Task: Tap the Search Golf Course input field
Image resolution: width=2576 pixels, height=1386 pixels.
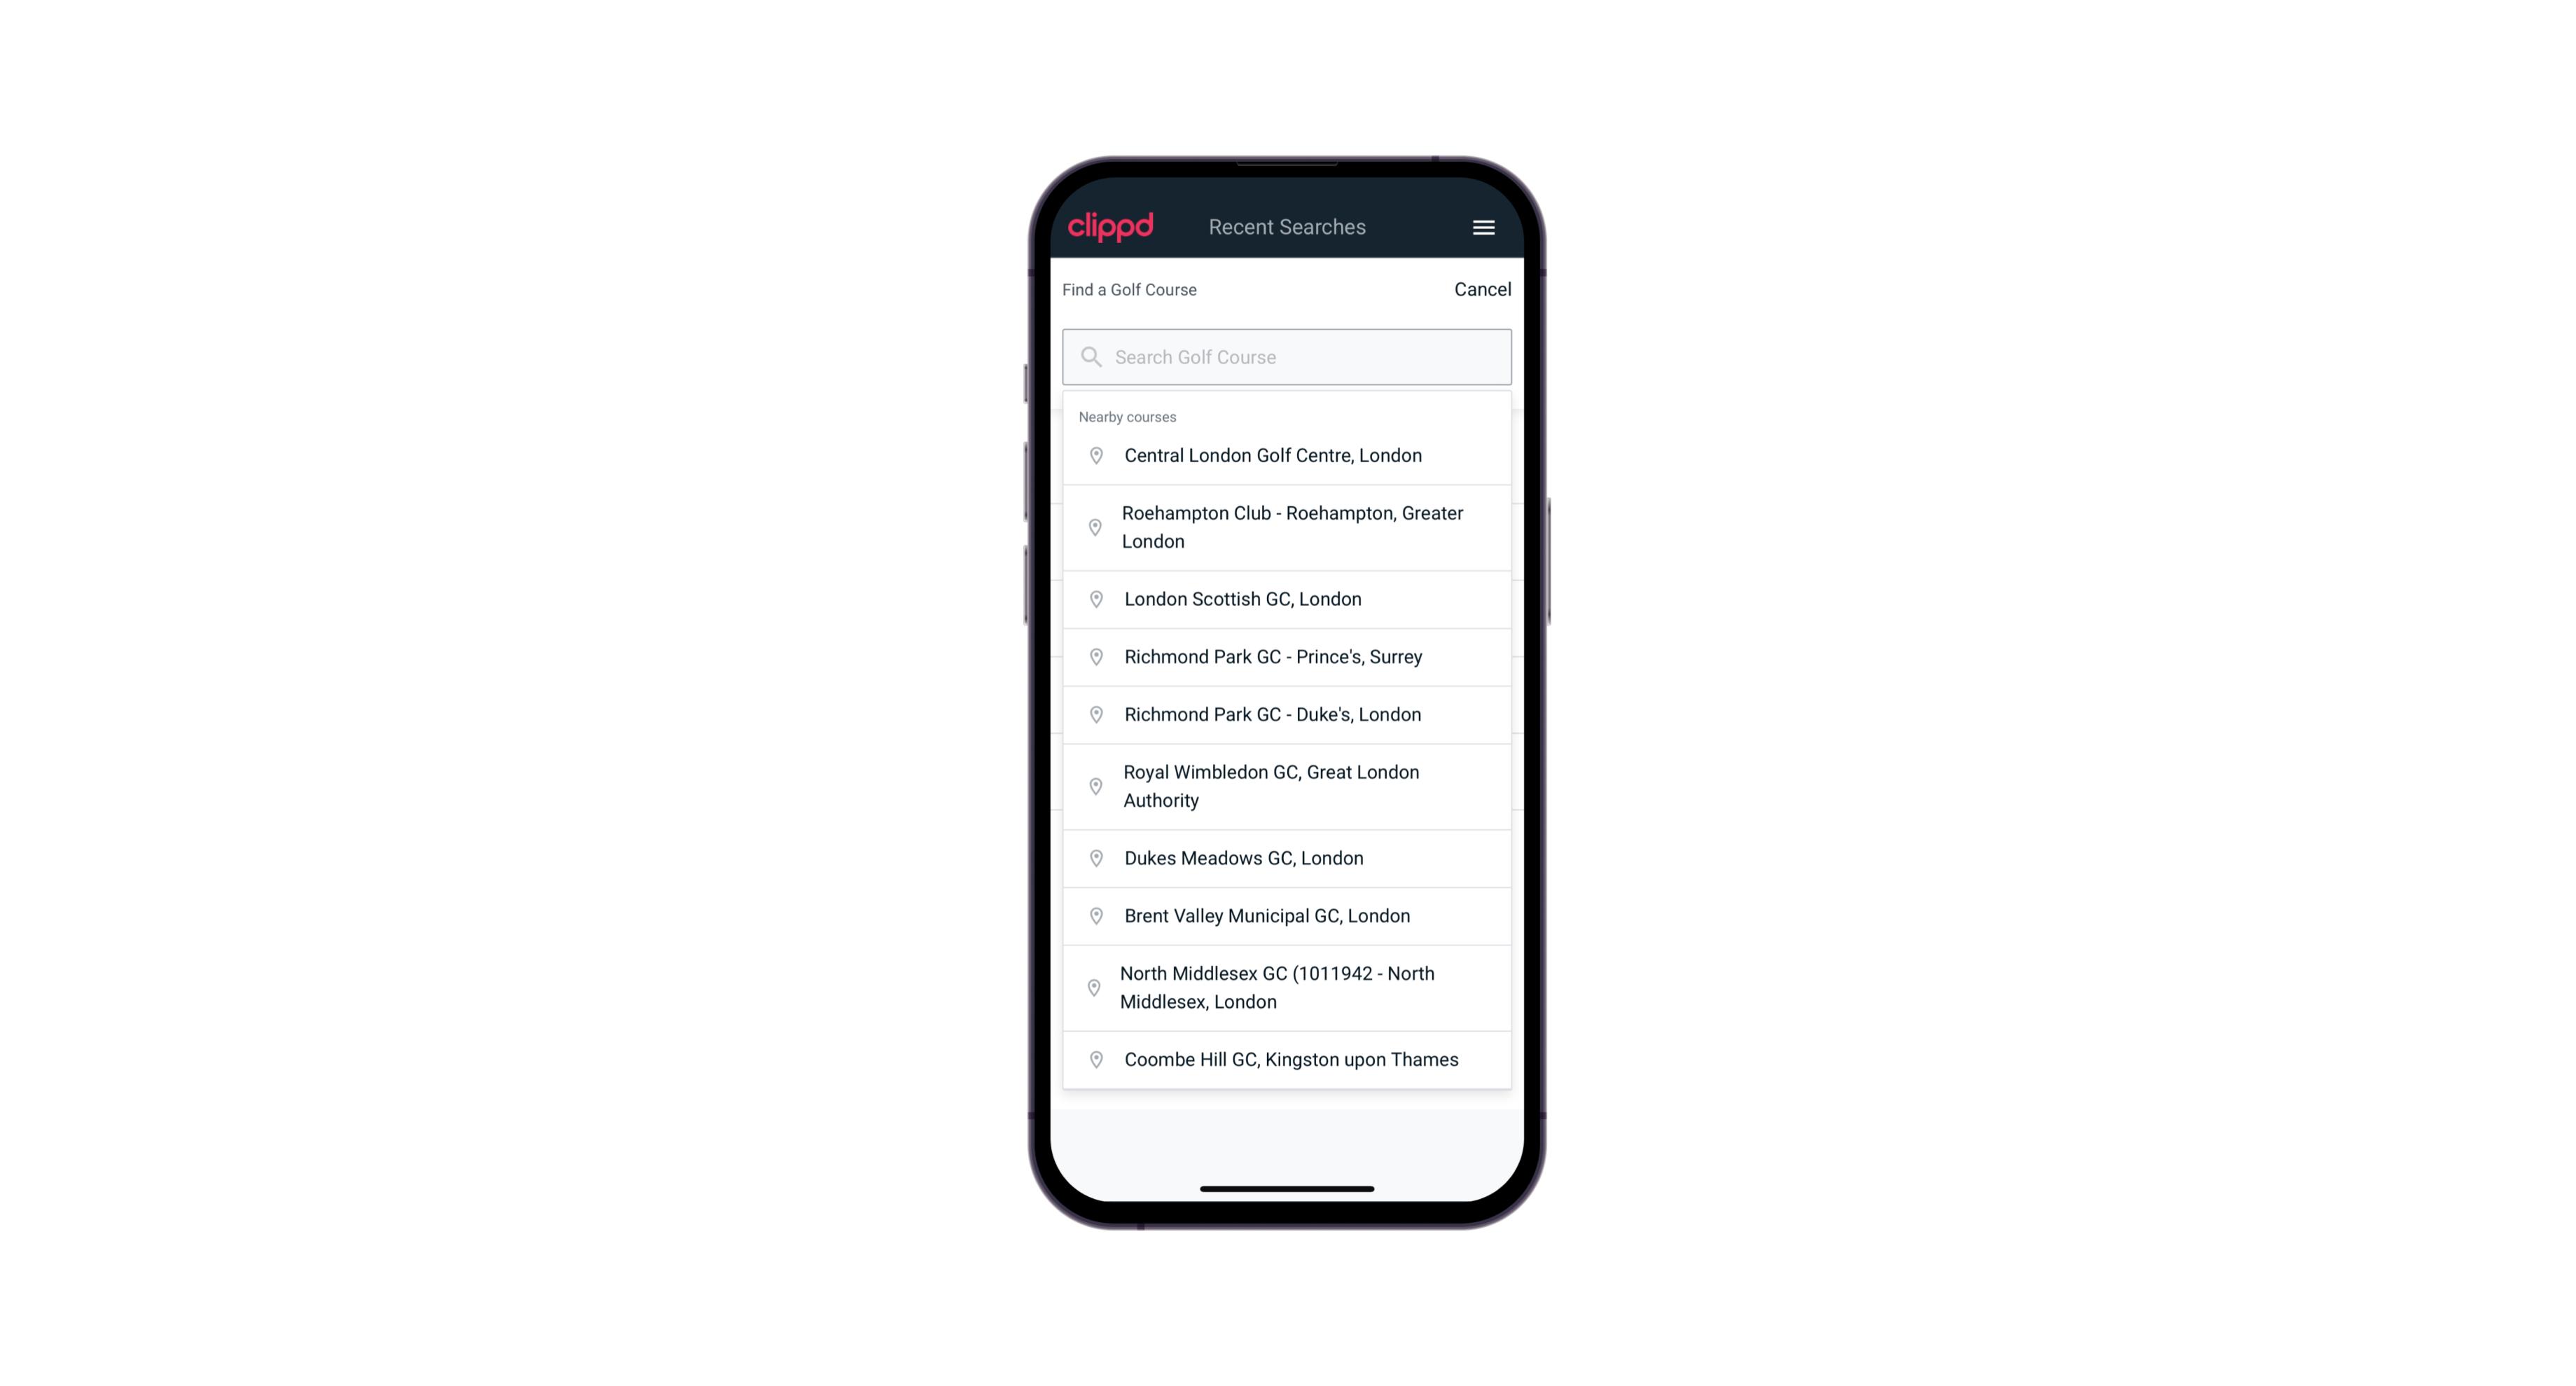Action: (x=1287, y=355)
